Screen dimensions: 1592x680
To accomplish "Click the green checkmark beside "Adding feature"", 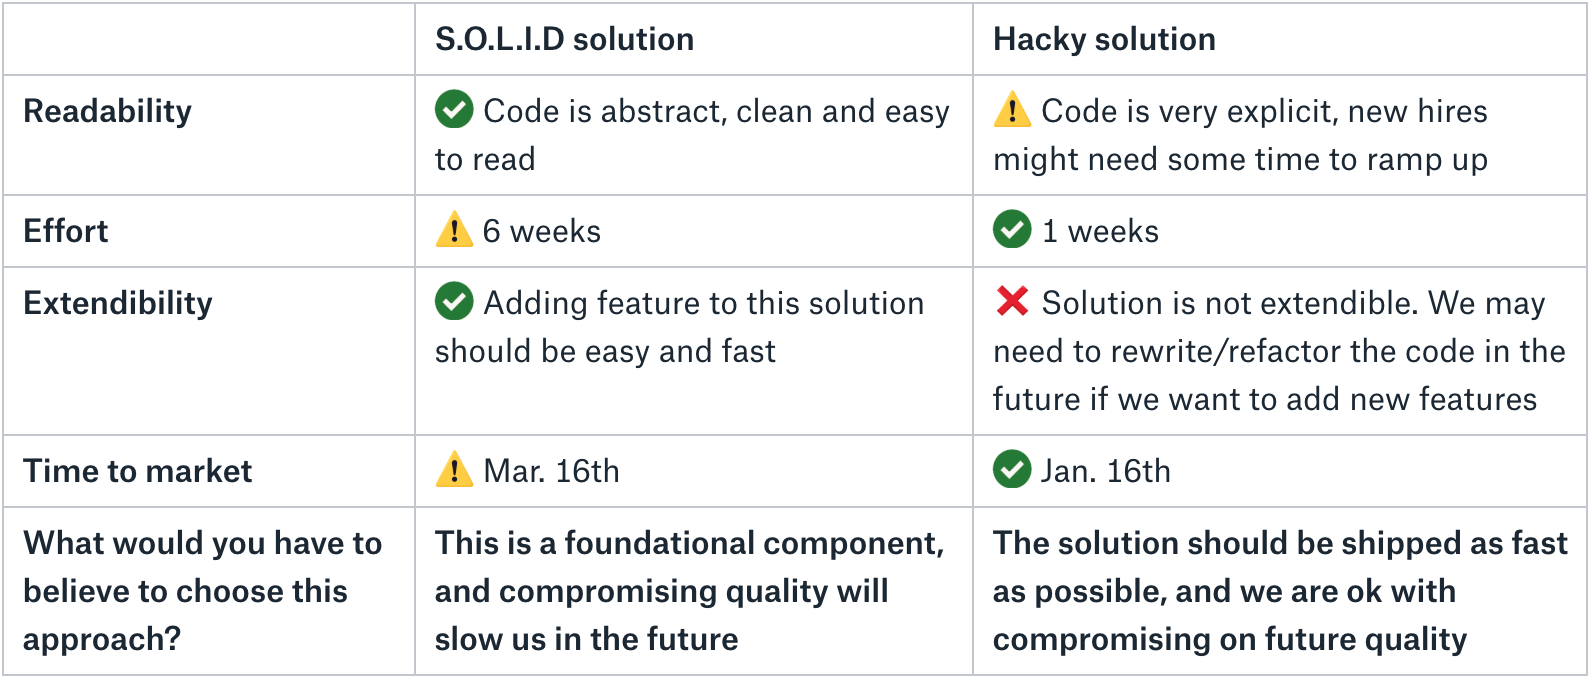I will tap(454, 301).
